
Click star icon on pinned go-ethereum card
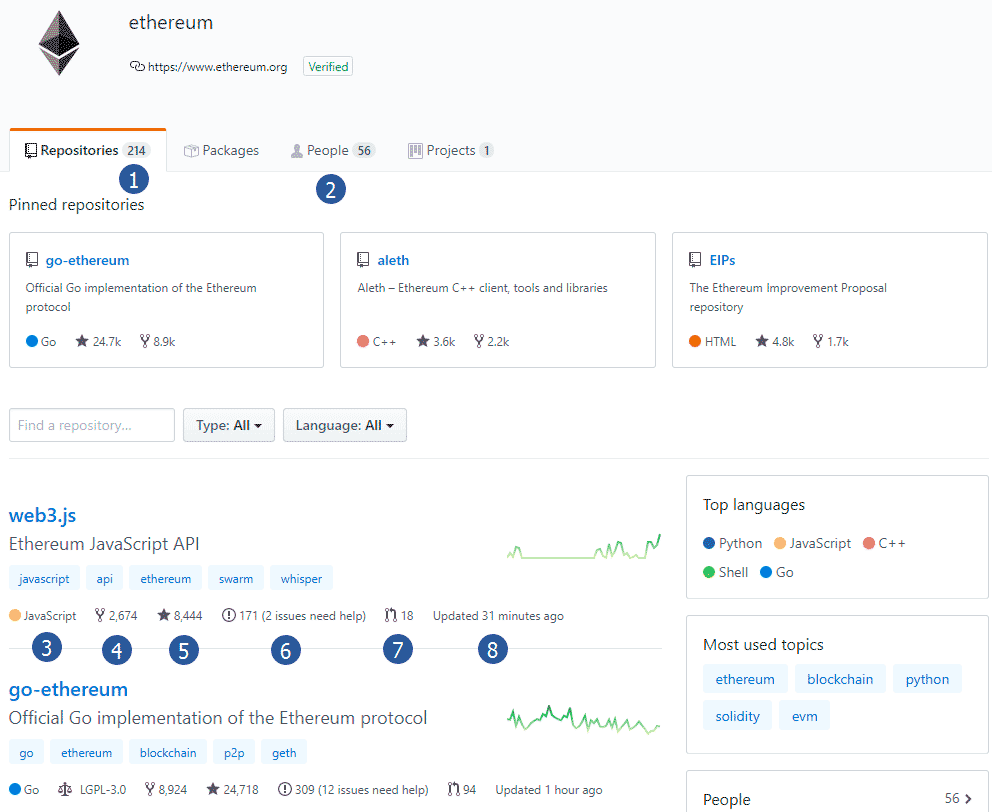click(82, 341)
